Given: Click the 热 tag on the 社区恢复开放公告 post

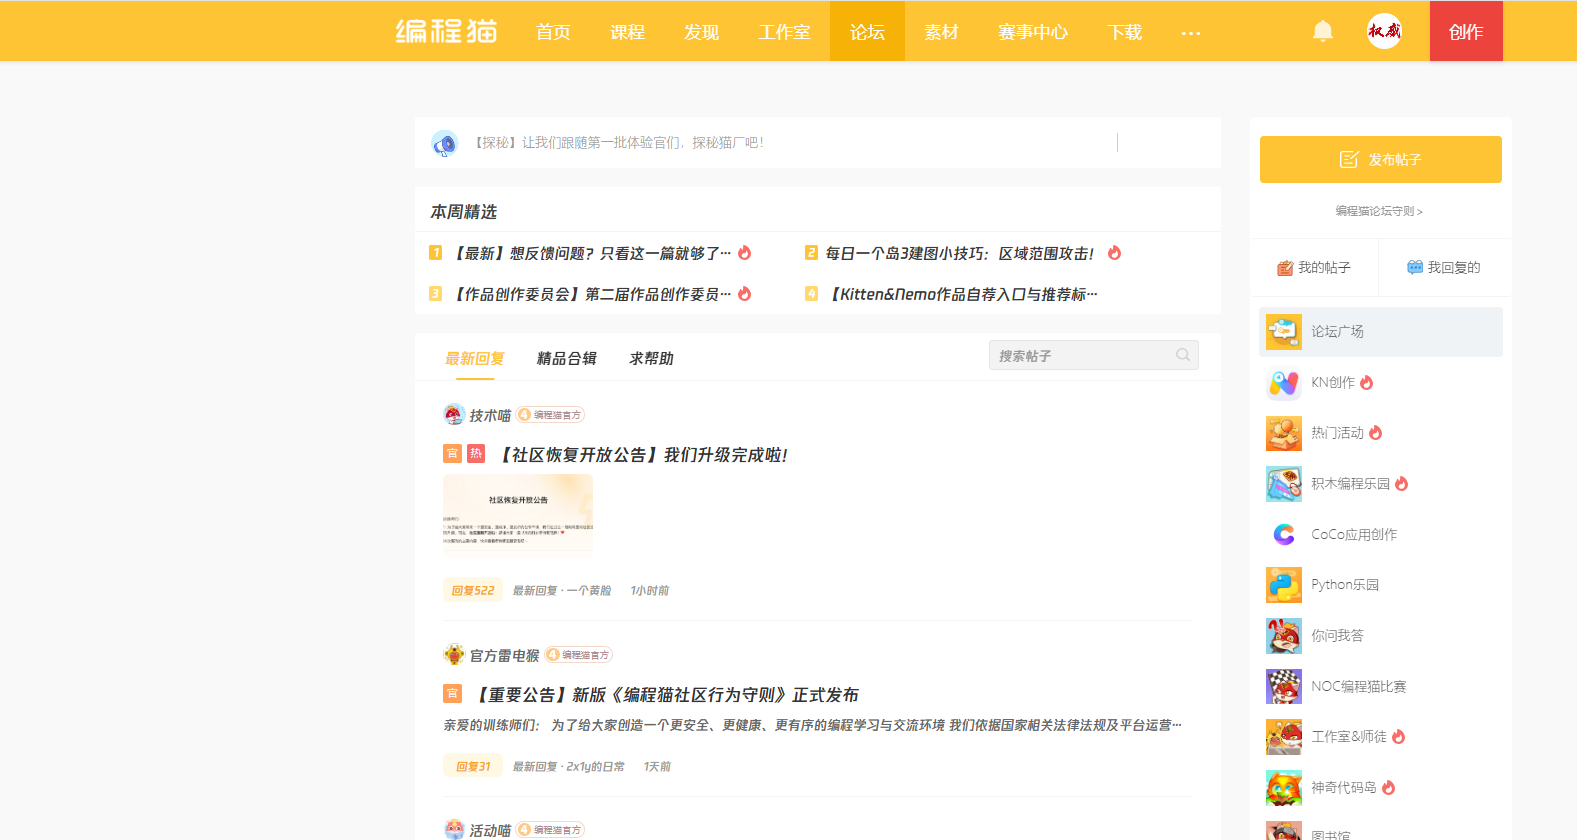Looking at the screenshot, I should pyautogui.click(x=476, y=454).
